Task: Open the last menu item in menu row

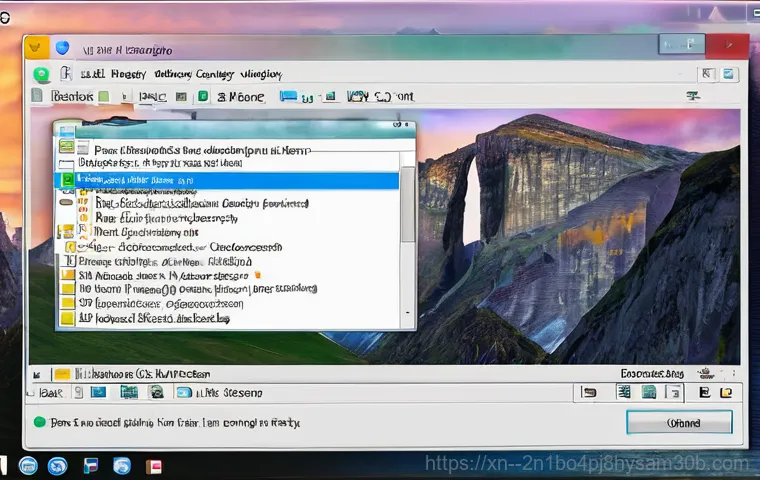Action: click(x=258, y=74)
